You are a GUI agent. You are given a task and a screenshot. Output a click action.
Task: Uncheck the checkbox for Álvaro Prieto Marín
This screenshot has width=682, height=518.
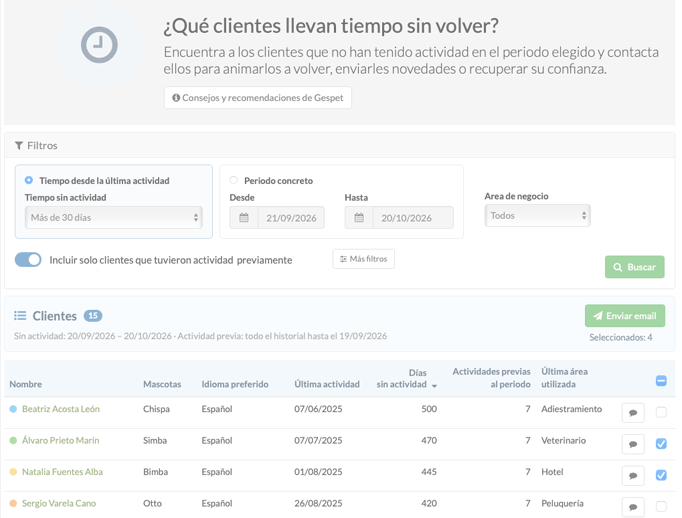click(x=661, y=444)
